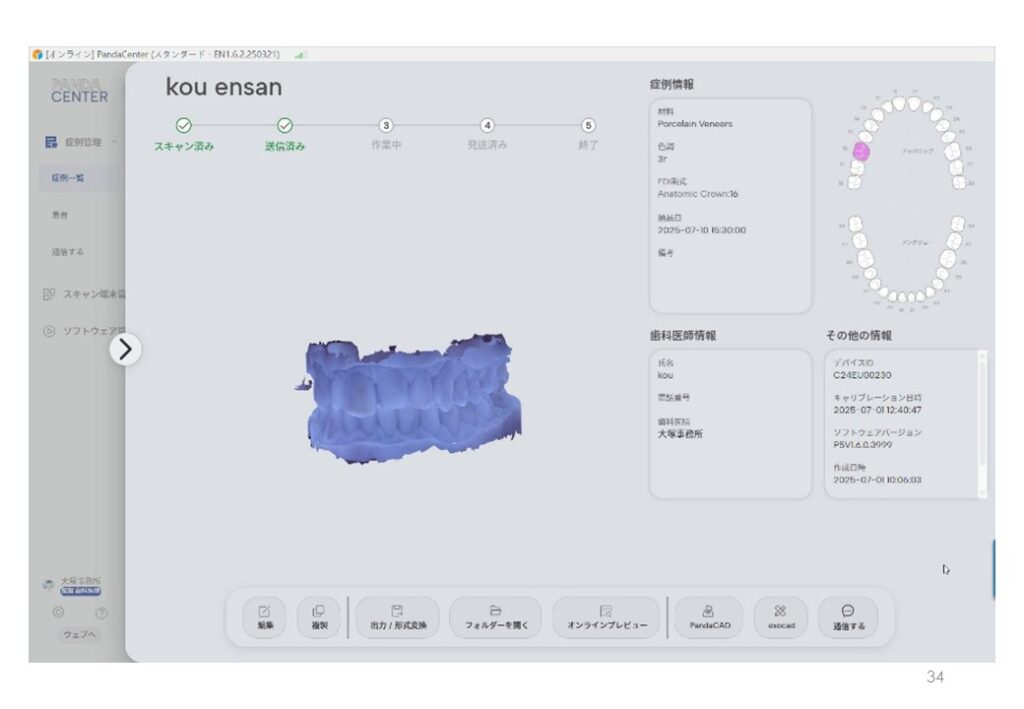Click the 複製 duplicate icon button
1024x709 pixels.
[x=318, y=617]
